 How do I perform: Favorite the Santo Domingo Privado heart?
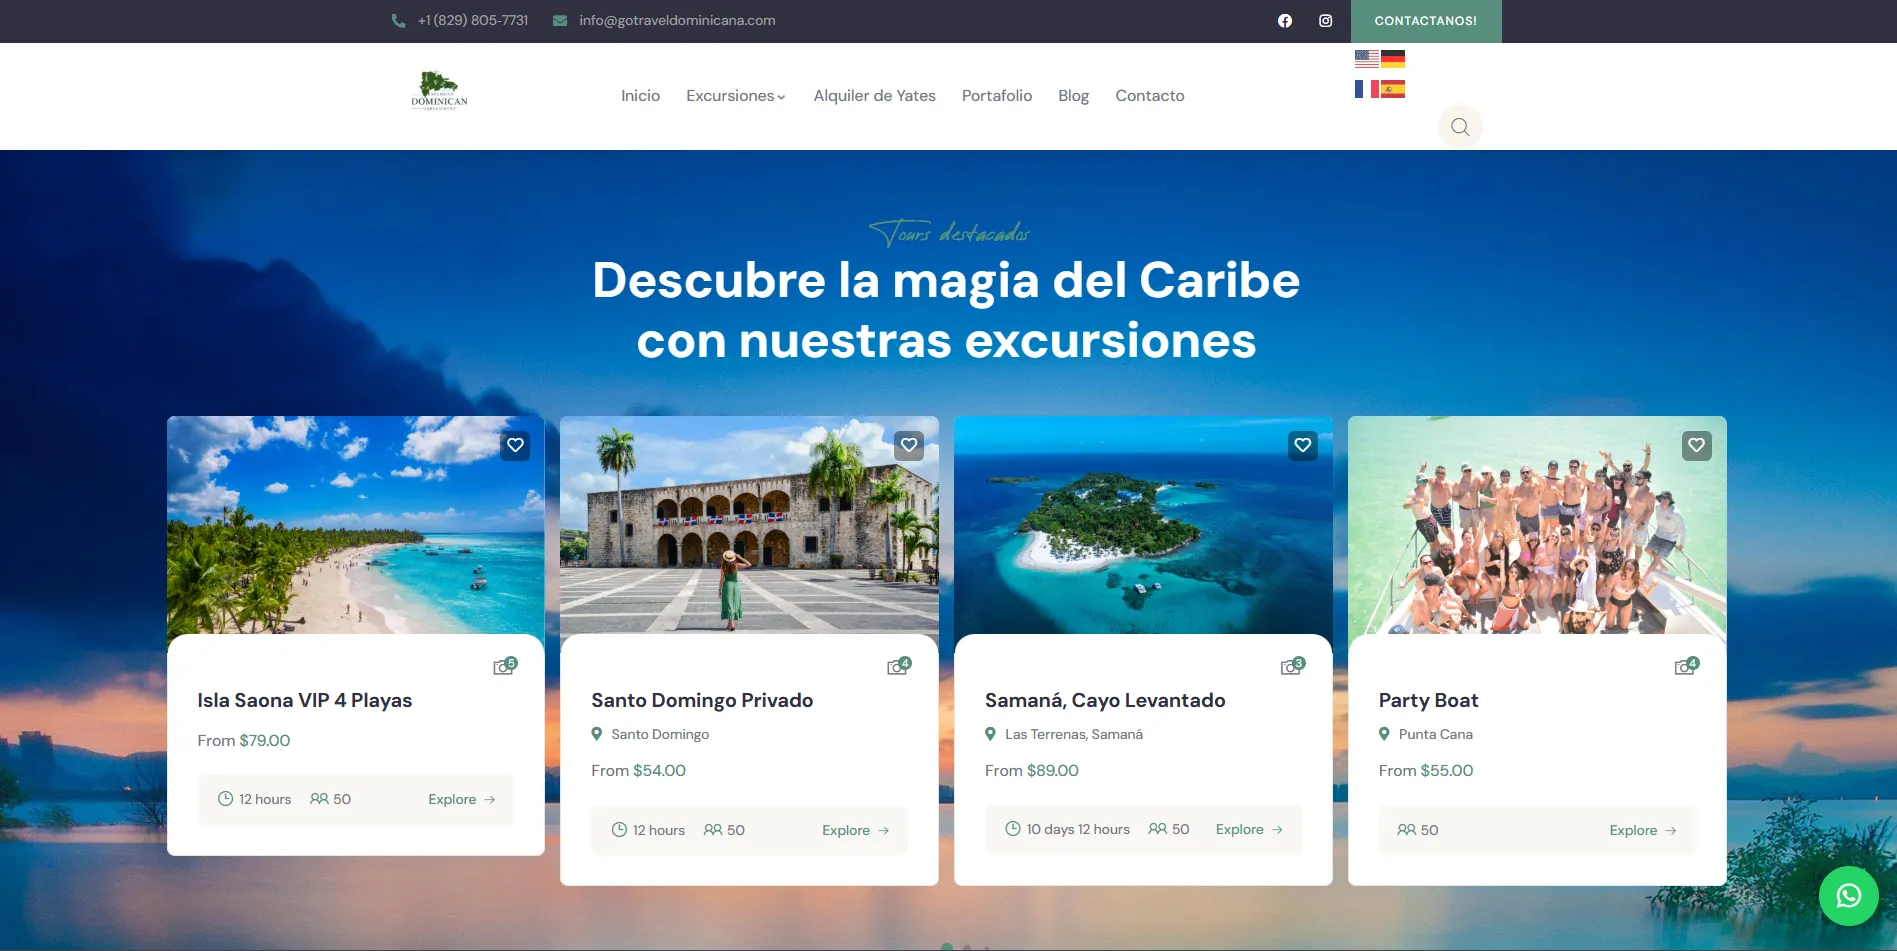coord(909,445)
